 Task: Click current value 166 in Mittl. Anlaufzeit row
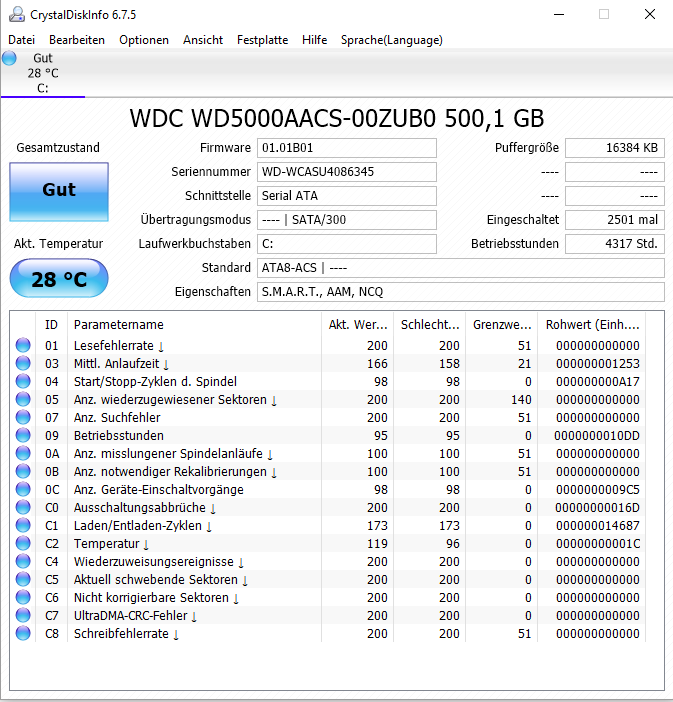pos(377,364)
